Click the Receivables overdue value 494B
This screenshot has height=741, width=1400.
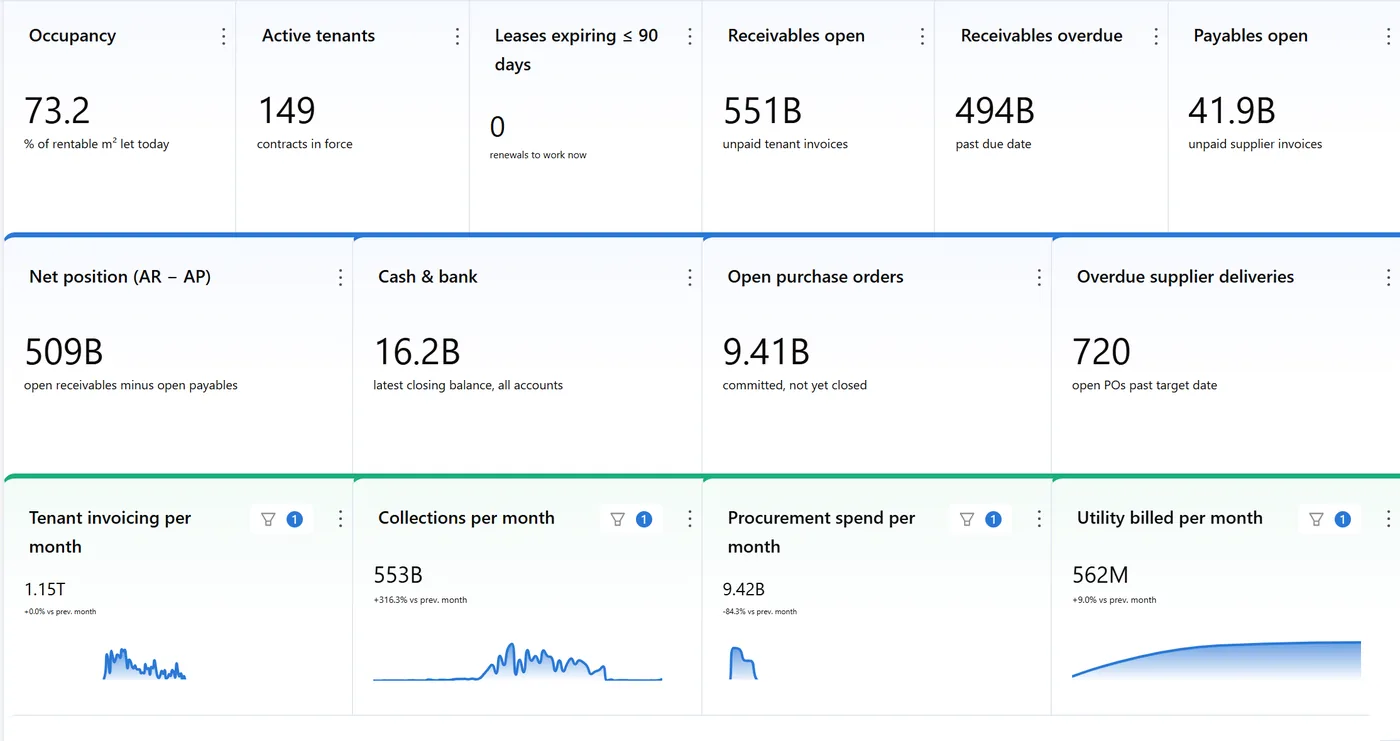(x=995, y=110)
